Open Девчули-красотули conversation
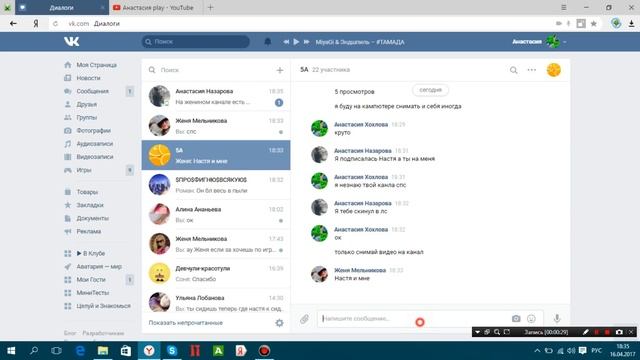640x360 pixels. pyautogui.click(x=216, y=273)
